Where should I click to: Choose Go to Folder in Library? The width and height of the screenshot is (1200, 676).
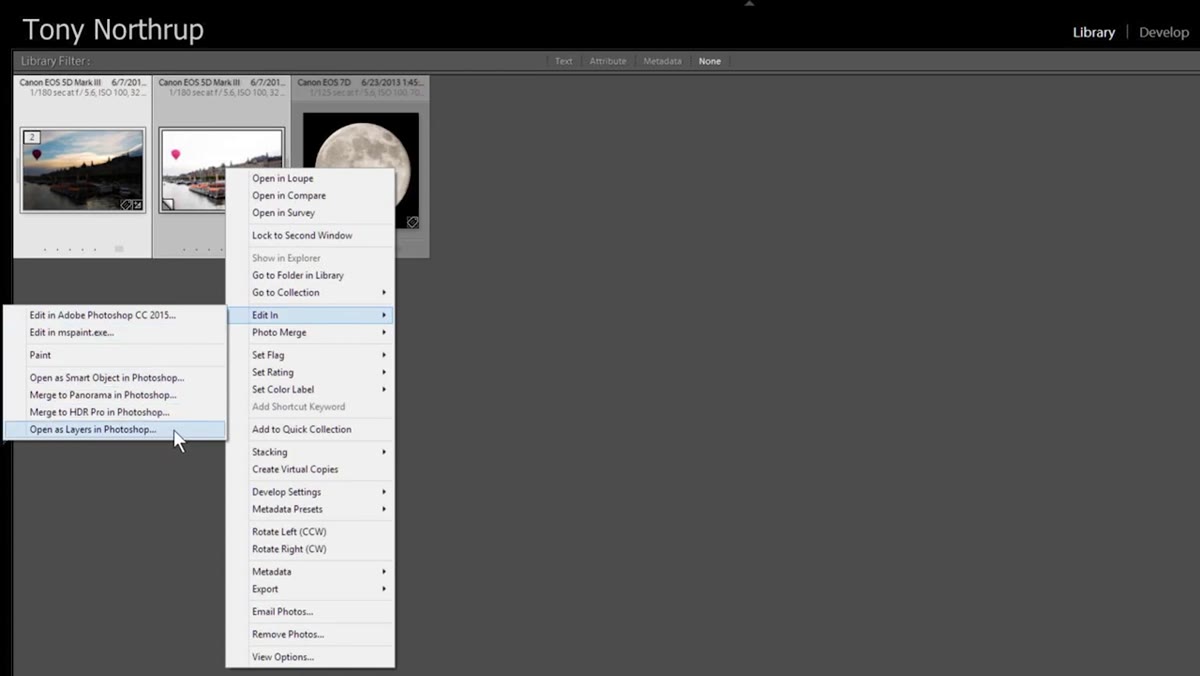click(x=310, y=275)
